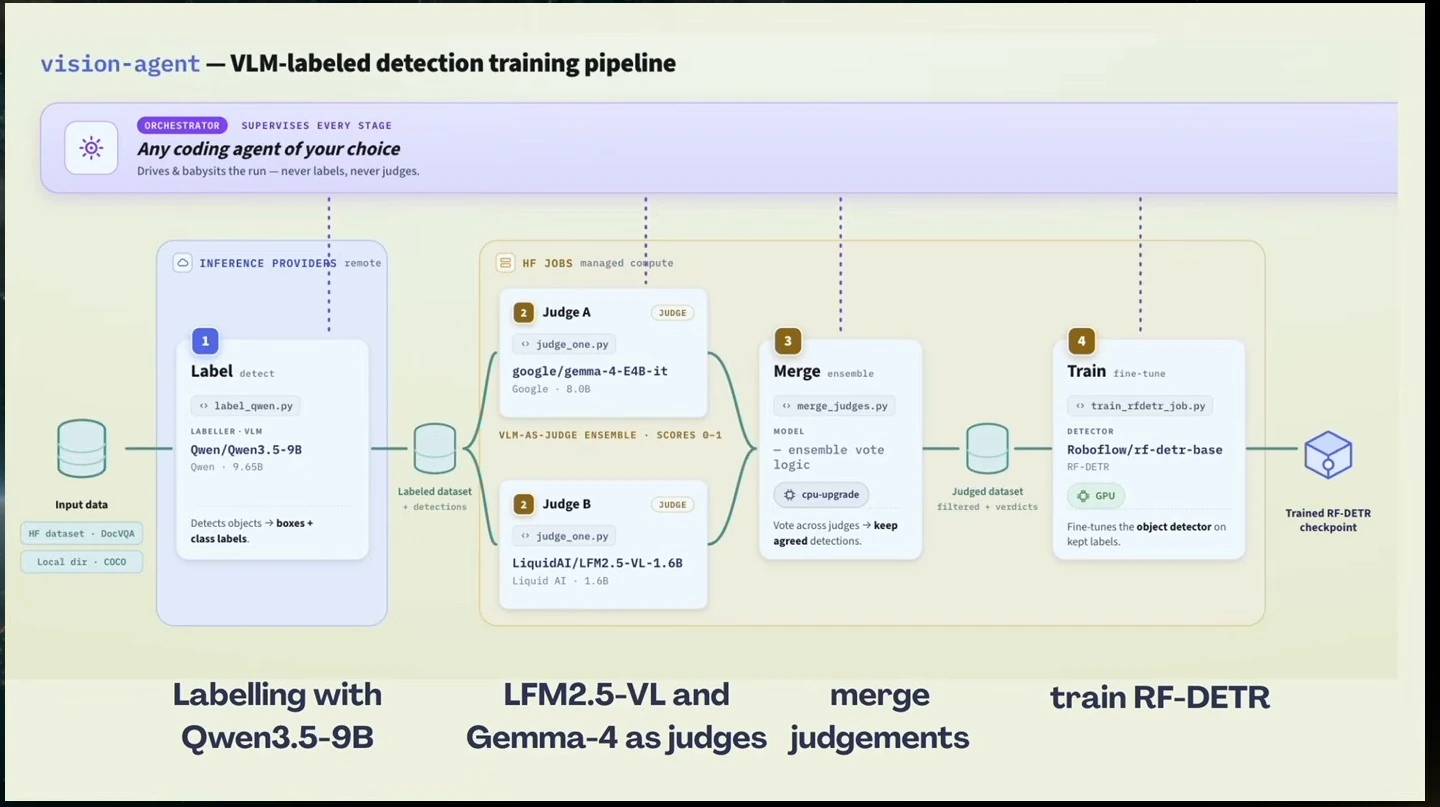Click the "train RF-DETR" caption

point(1160,697)
